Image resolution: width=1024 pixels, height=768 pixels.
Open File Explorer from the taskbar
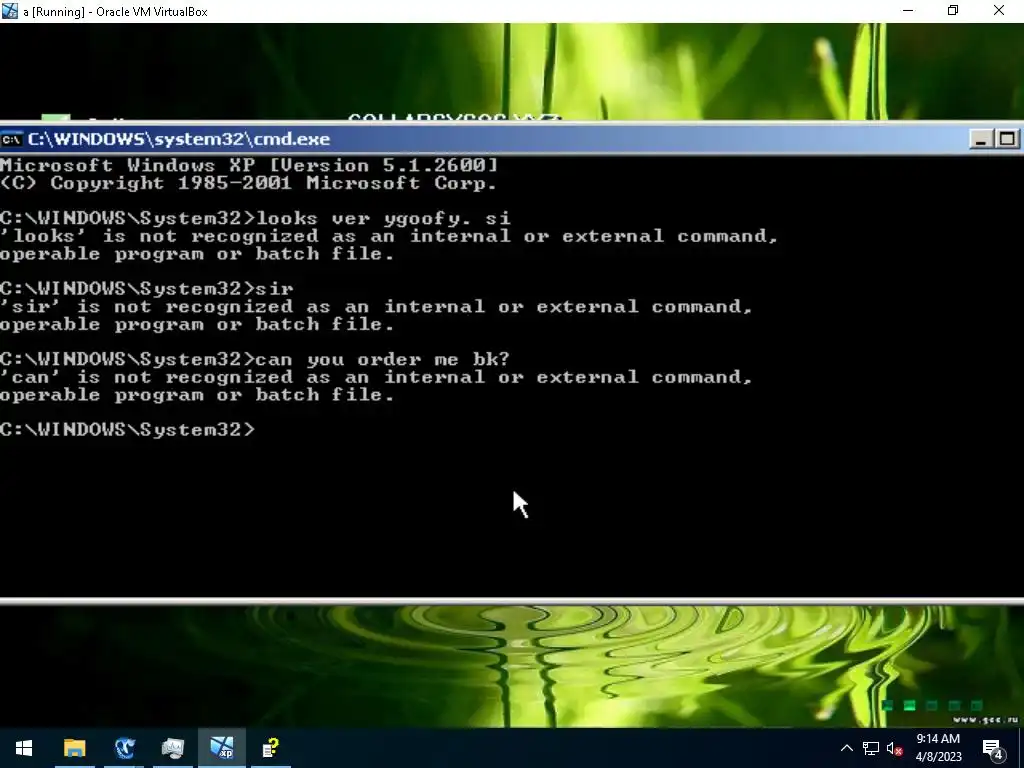pos(74,748)
